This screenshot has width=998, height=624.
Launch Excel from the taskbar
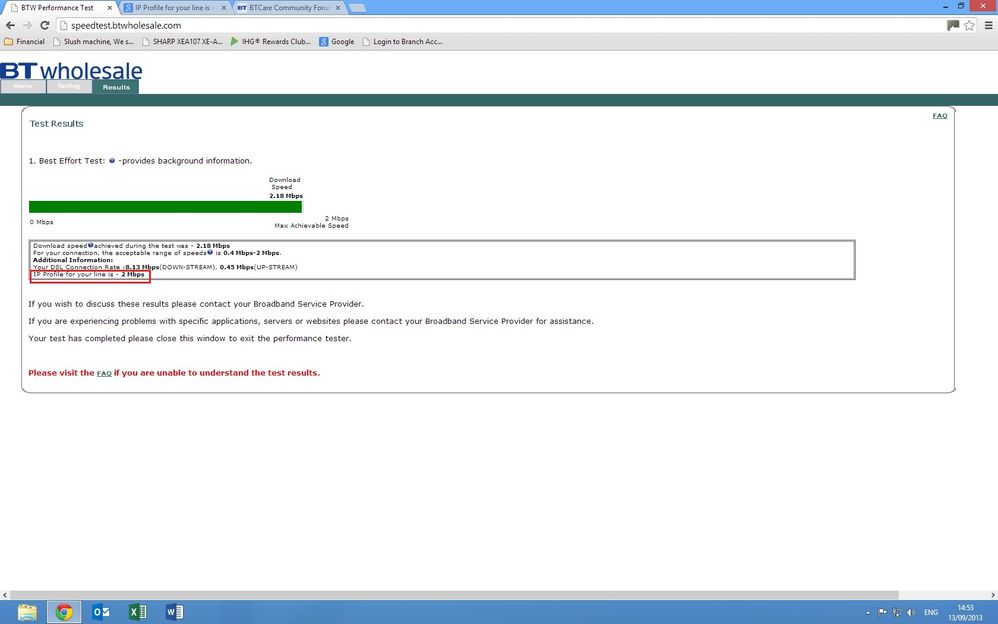click(137, 612)
